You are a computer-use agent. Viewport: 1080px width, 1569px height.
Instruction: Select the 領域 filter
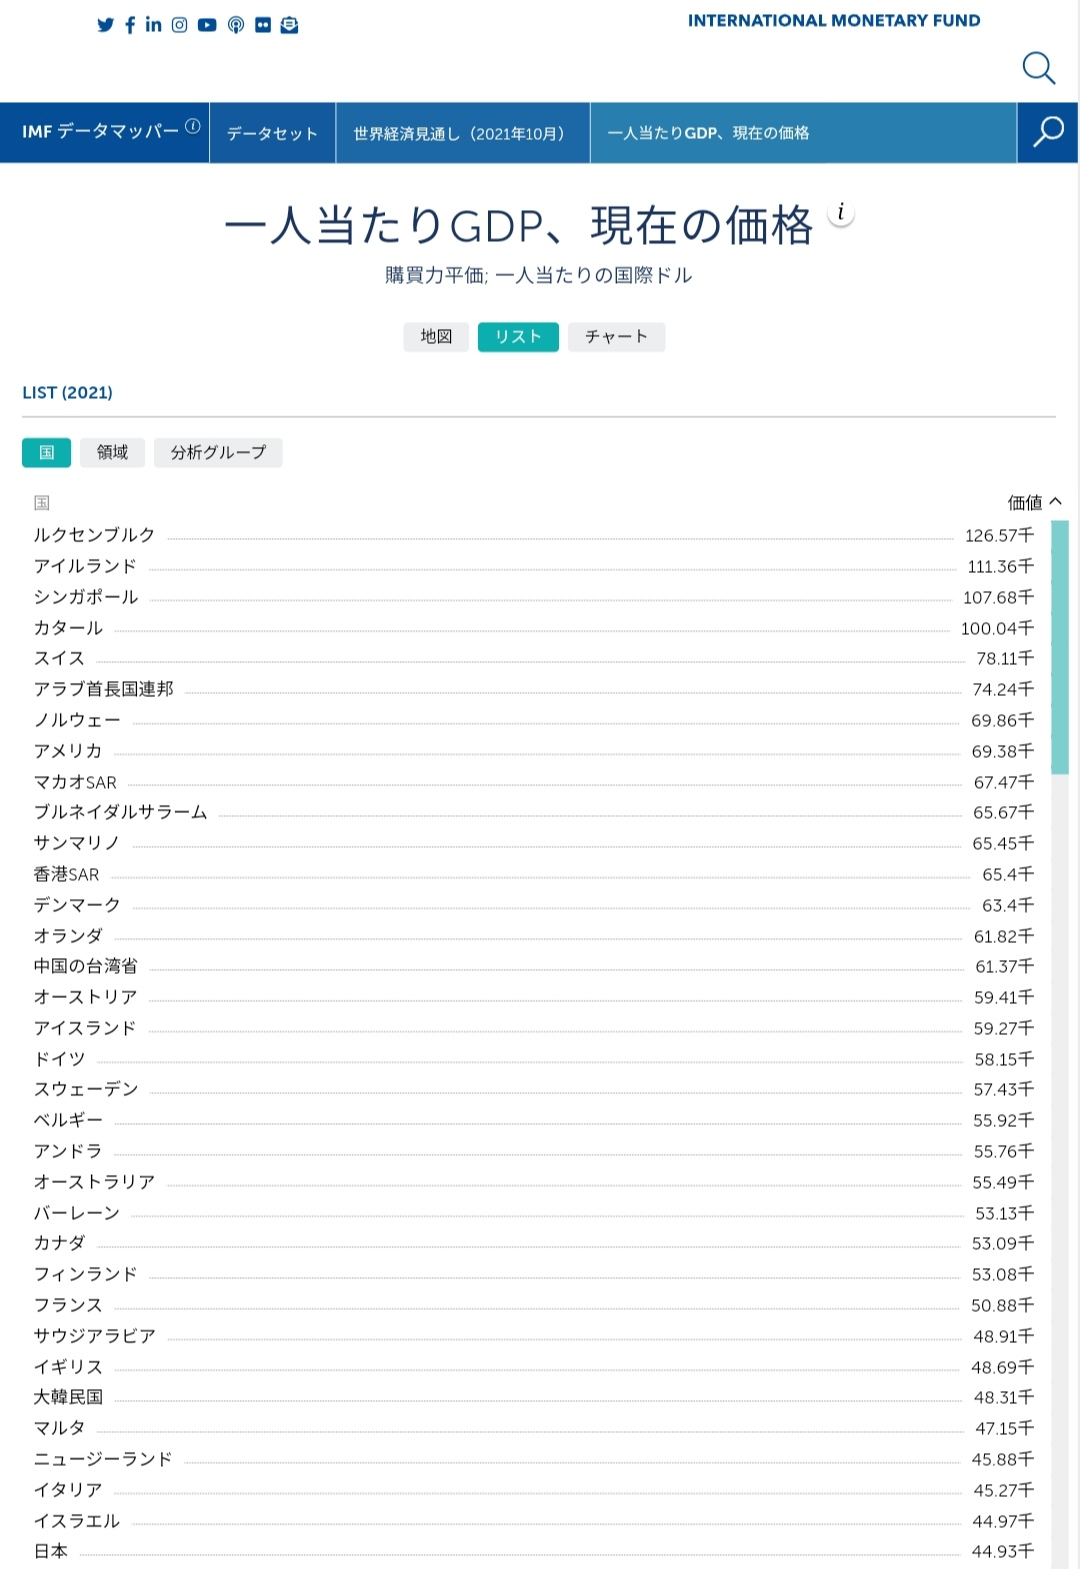coord(112,453)
